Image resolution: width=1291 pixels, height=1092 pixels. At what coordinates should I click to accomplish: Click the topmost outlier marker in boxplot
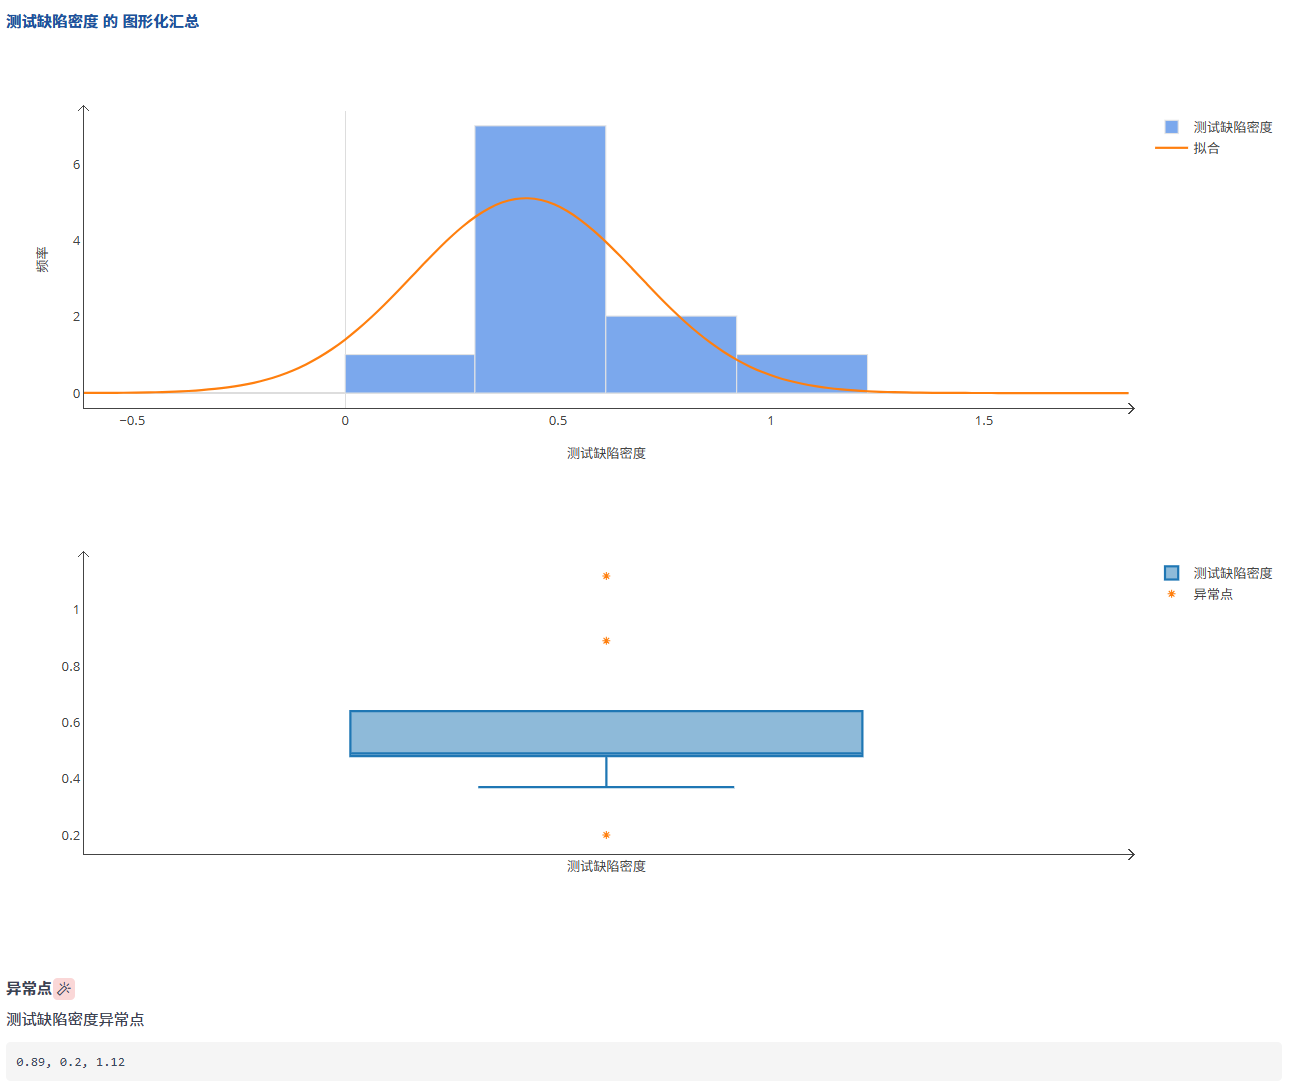pyautogui.click(x=606, y=576)
